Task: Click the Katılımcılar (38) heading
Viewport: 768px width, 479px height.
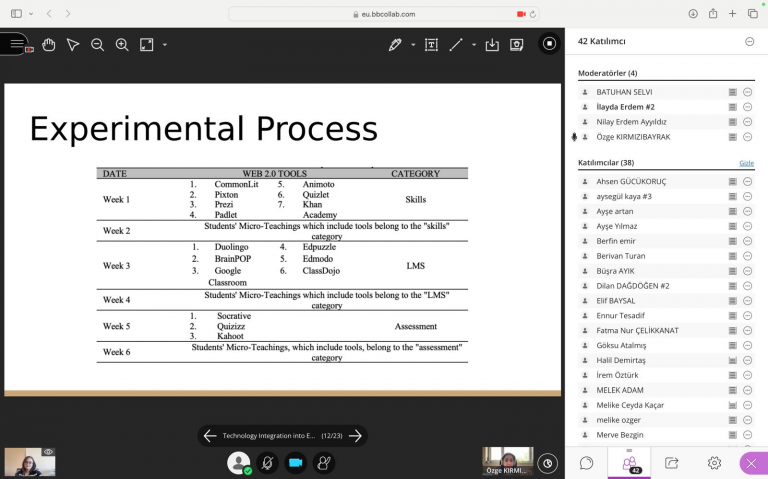Action: coord(606,163)
